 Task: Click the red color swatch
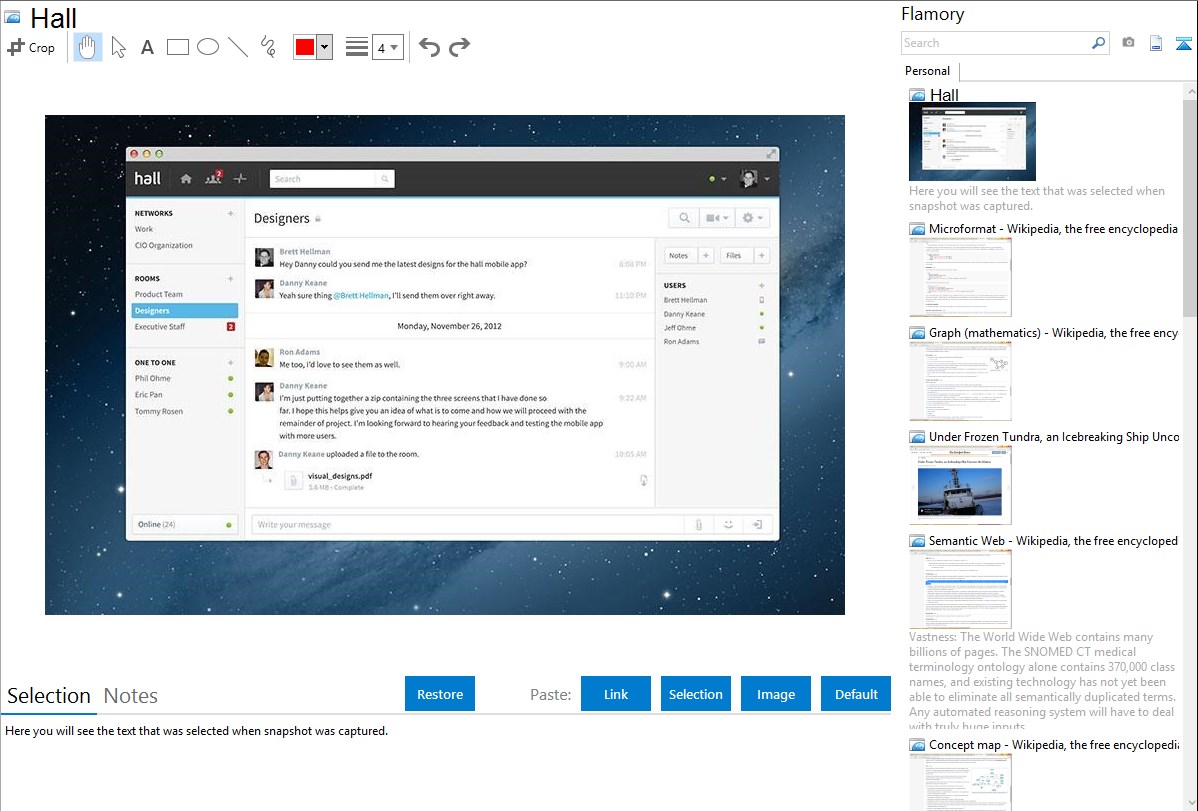click(305, 47)
